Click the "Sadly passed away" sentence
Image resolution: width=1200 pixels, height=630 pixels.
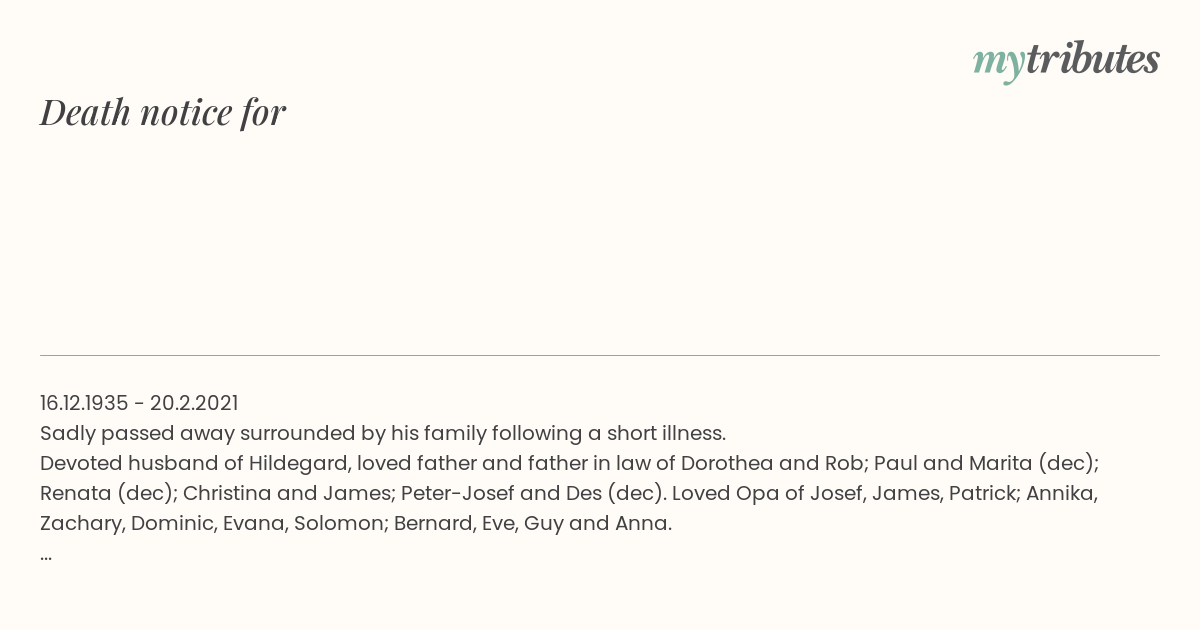383,433
